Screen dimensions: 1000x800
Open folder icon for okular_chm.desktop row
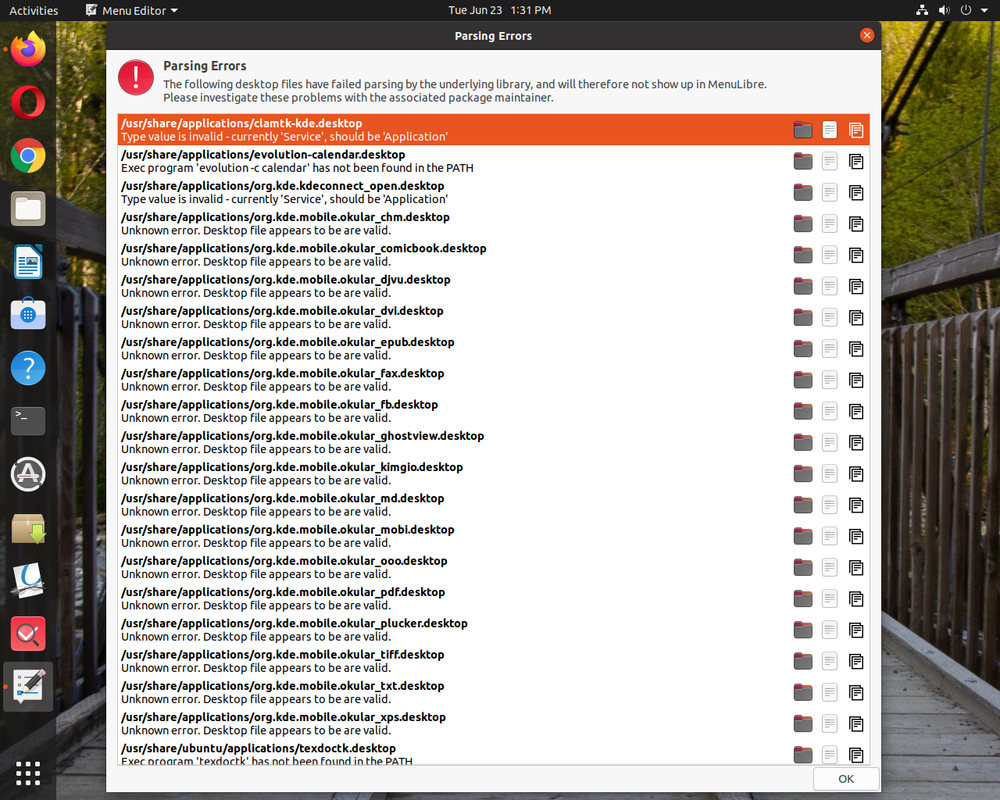[803, 224]
